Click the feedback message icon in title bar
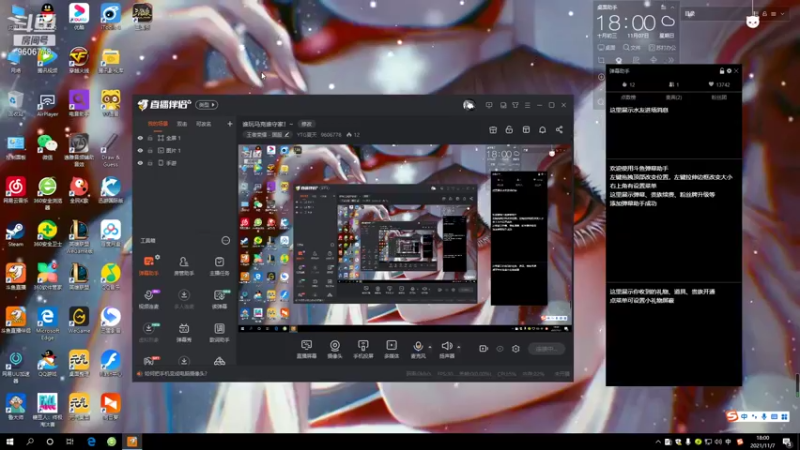The width and height of the screenshot is (800, 450). point(489,105)
